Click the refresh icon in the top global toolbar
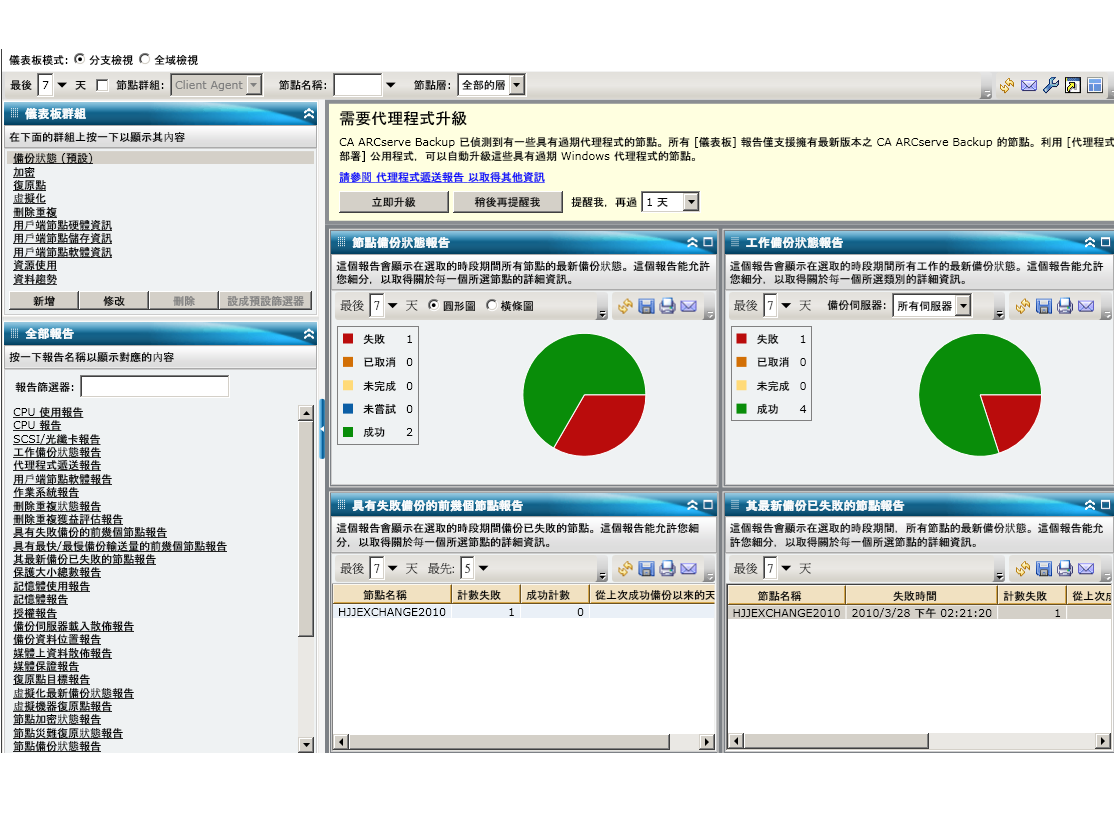 coord(1007,86)
